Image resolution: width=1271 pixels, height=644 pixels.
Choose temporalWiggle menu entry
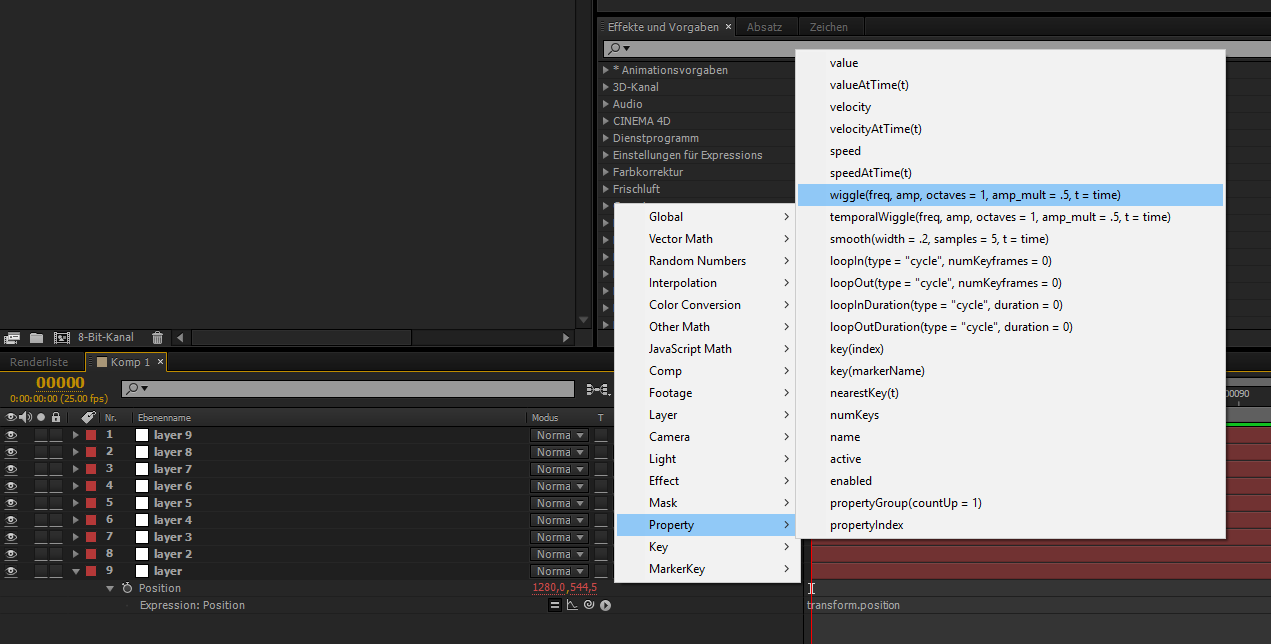[x=1010, y=217]
